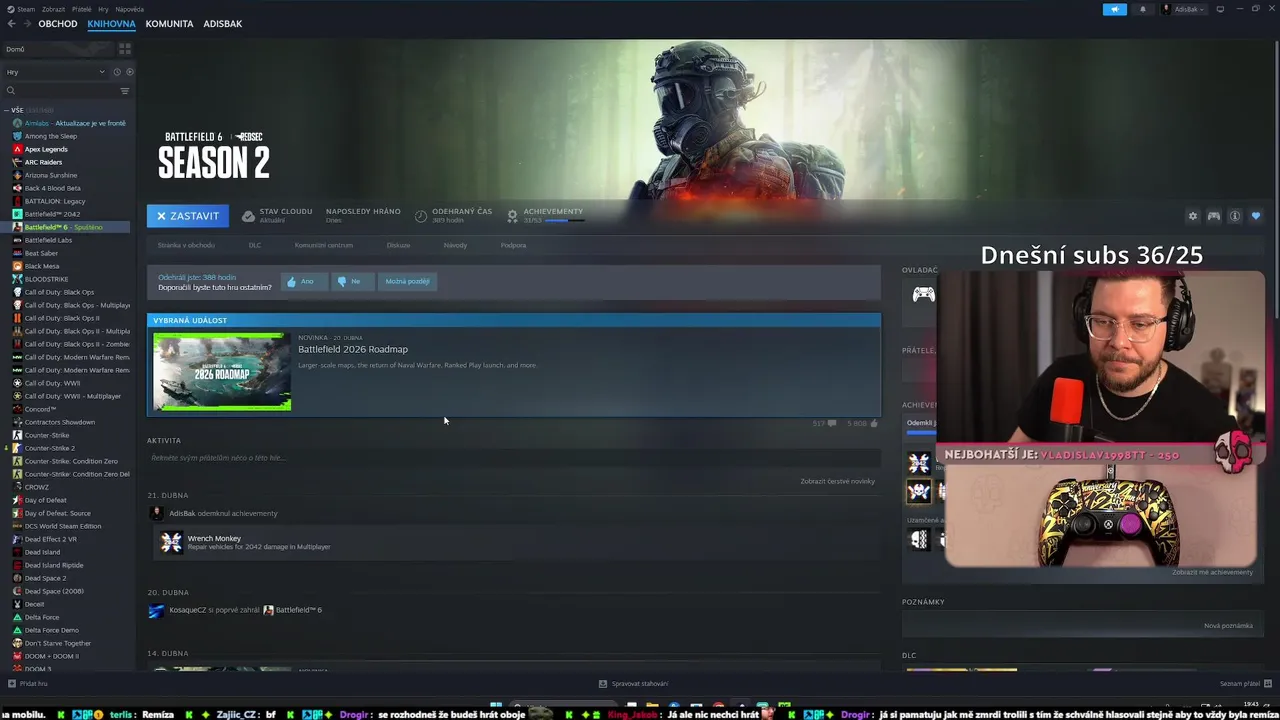Toggle library grid collections view

pos(125,48)
